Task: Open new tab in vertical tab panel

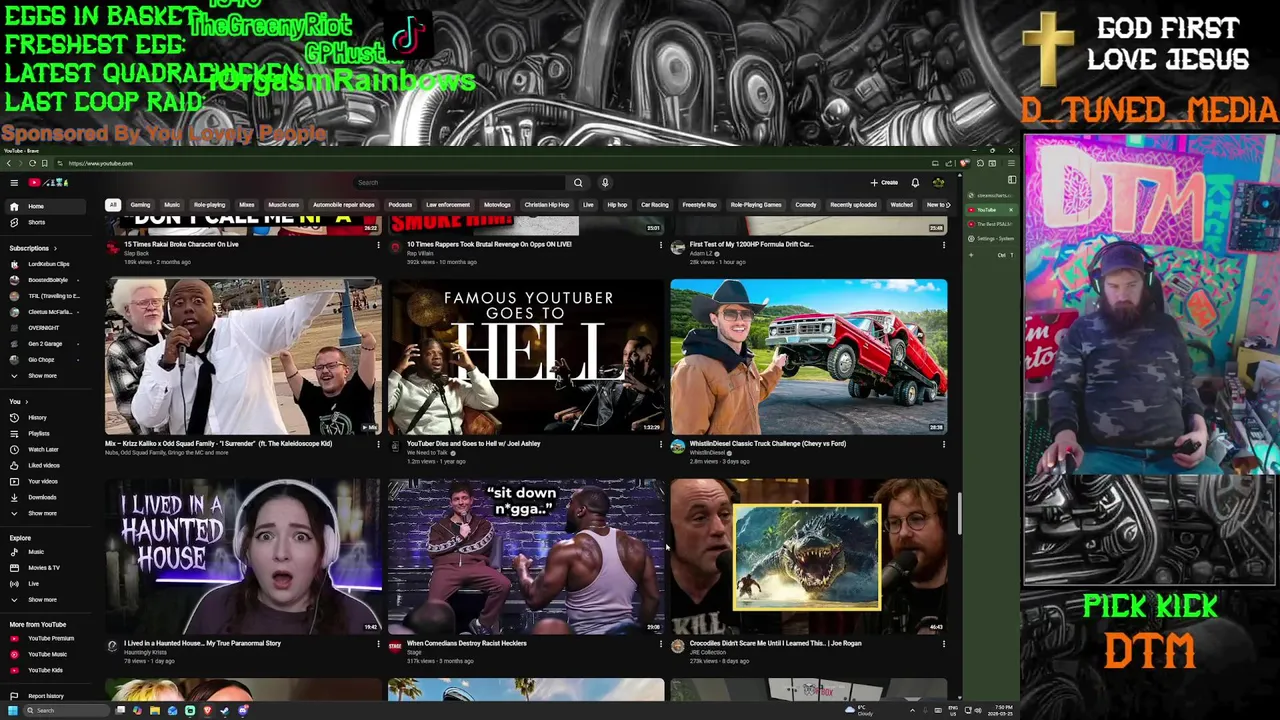Action: point(971,255)
